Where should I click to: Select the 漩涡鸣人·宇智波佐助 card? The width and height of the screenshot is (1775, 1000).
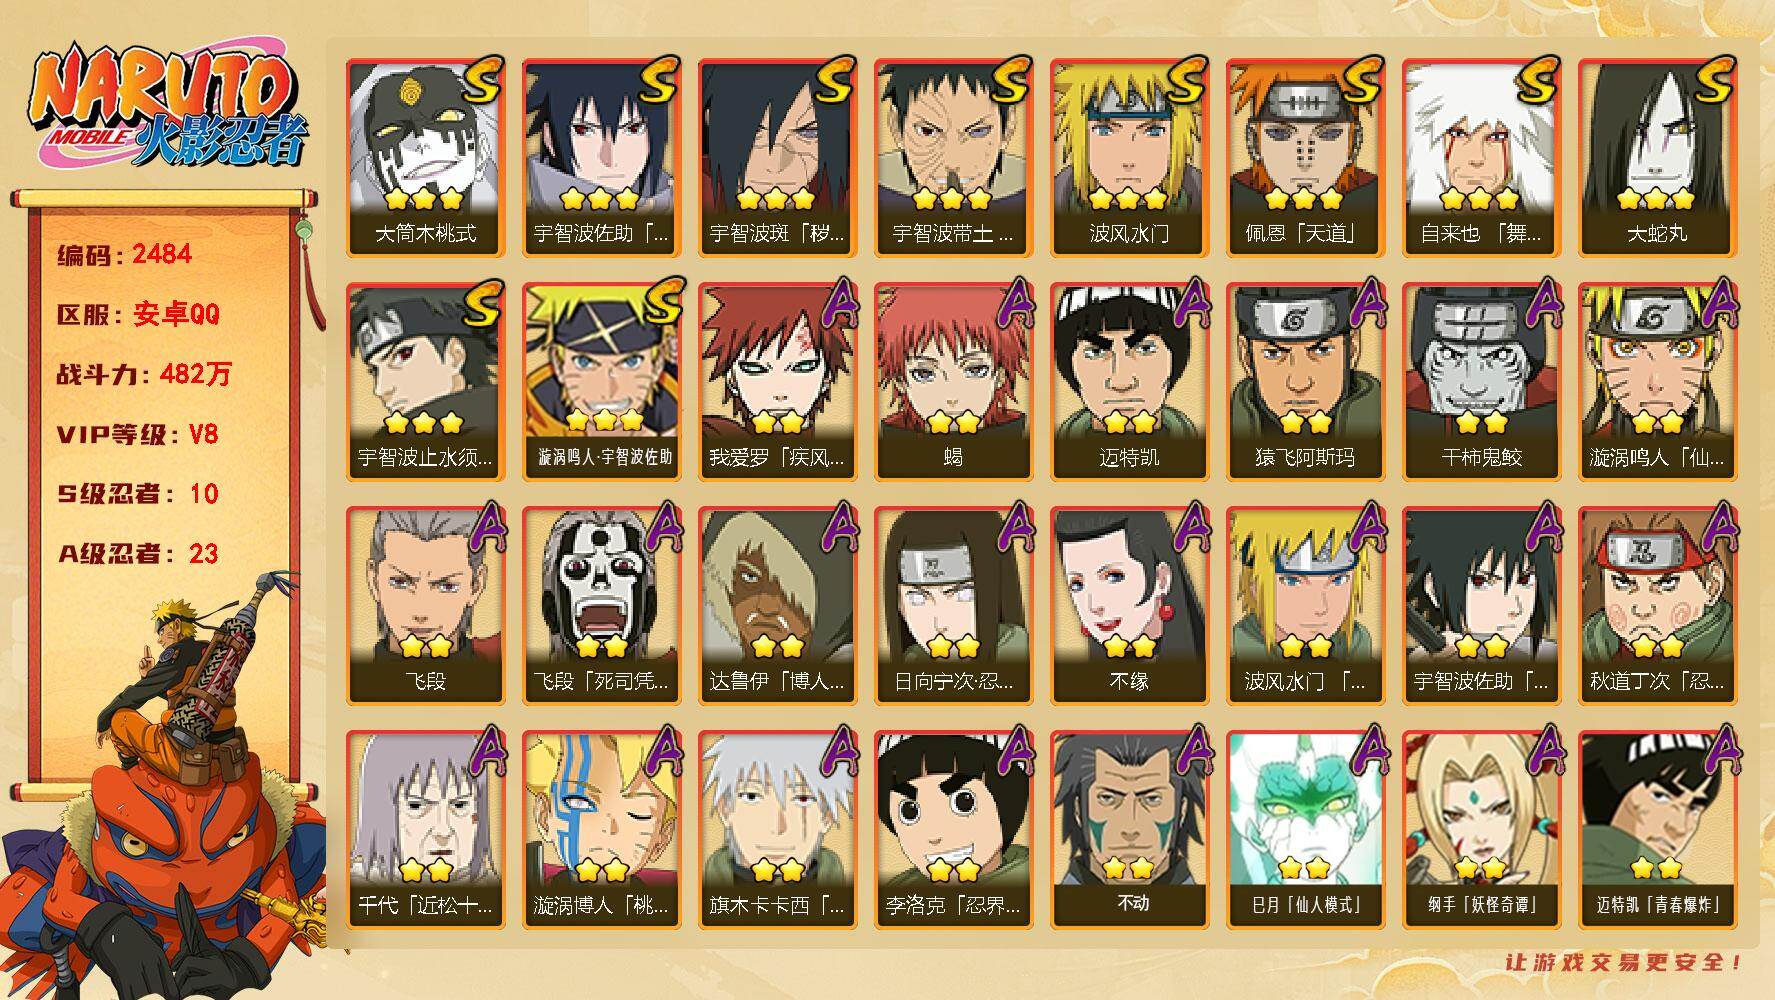click(601, 382)
